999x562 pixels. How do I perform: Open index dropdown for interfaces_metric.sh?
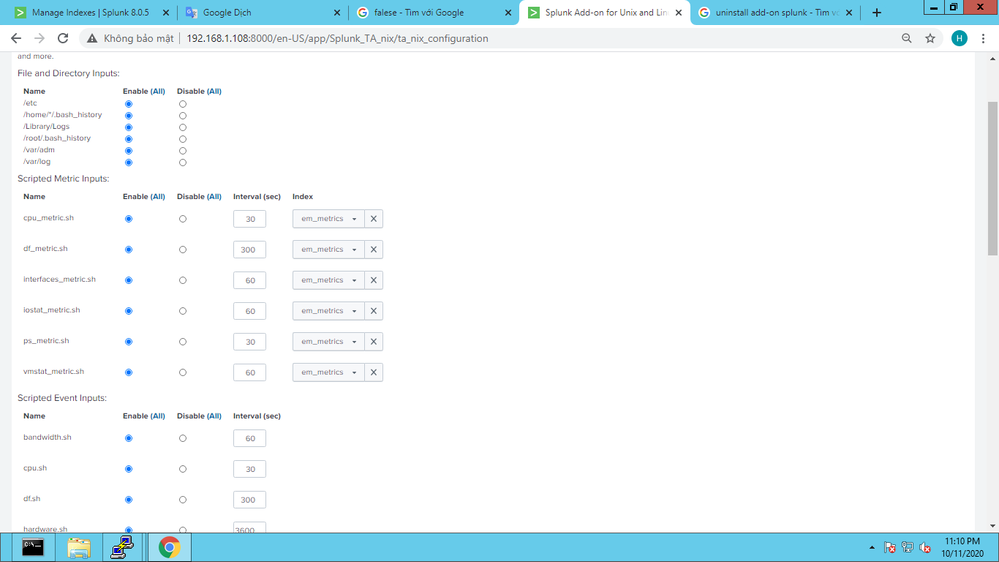pyautogui.click(x=328, y=280)
